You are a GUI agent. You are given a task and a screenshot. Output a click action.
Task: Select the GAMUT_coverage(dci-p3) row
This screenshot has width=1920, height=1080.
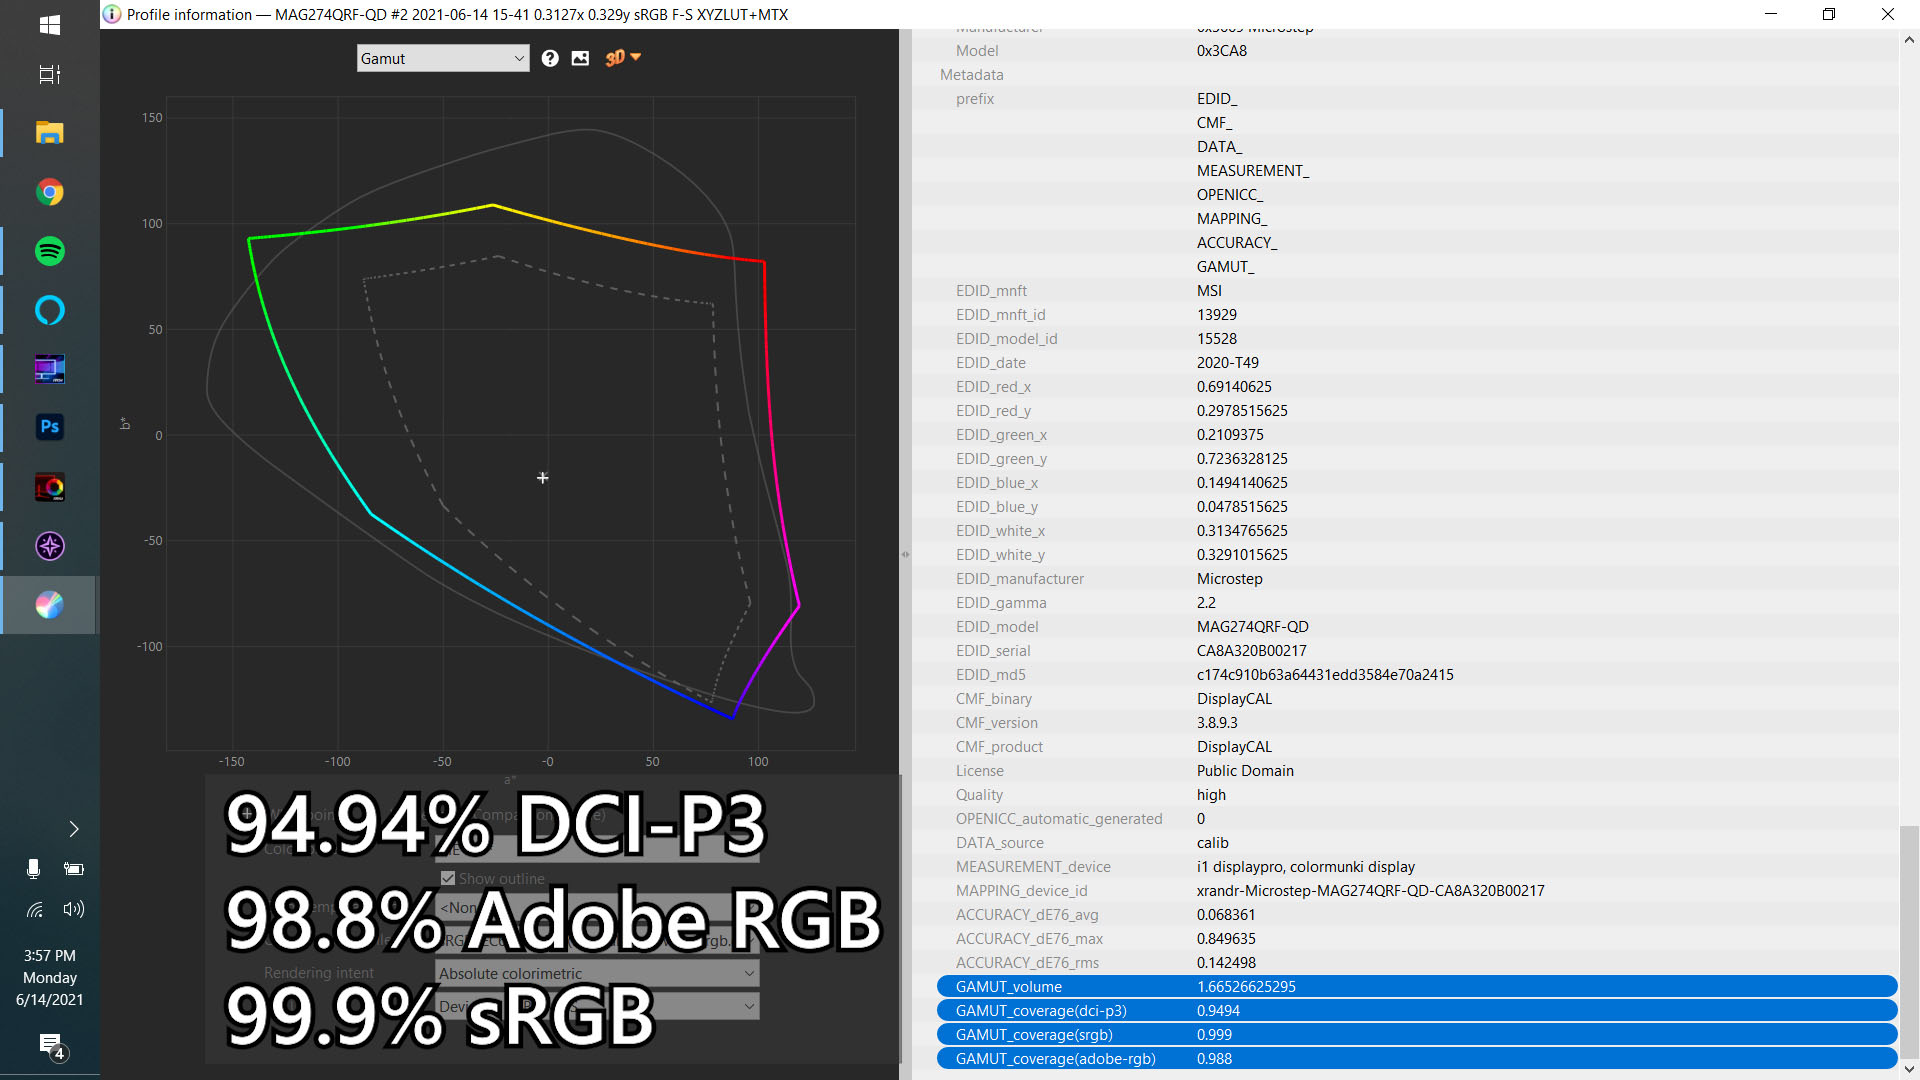(x=1417, y=1010)
